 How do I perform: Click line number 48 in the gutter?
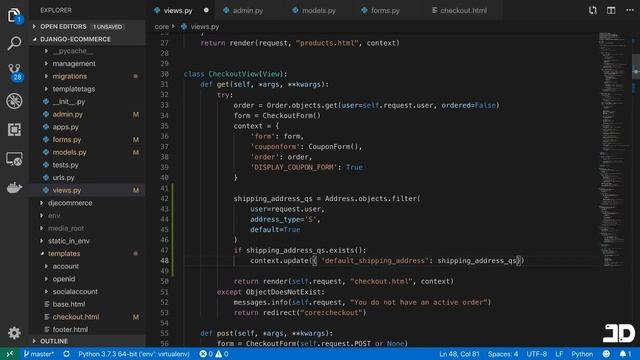point(164,261)
